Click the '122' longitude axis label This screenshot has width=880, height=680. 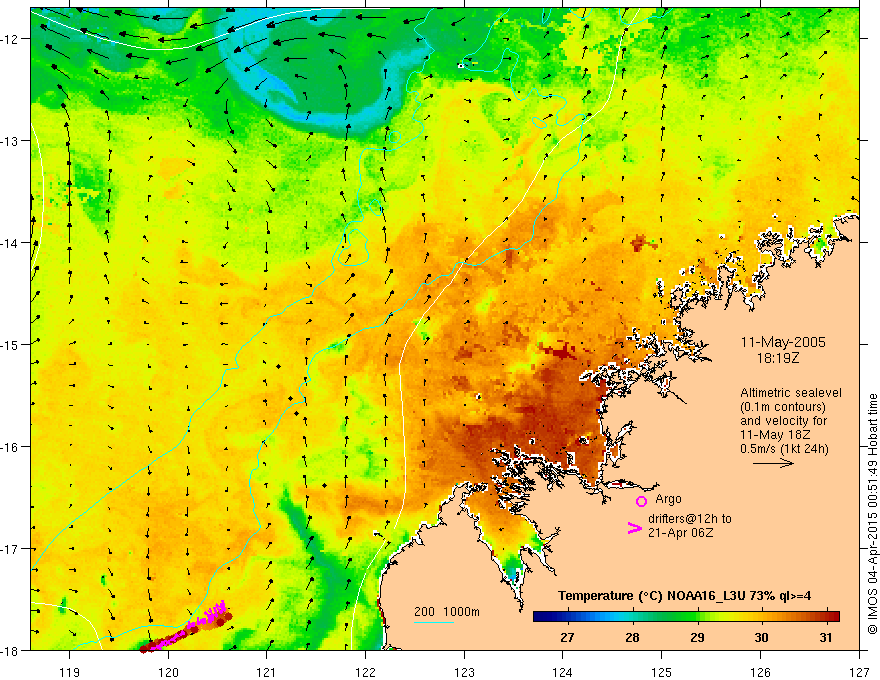coord(365,672)
